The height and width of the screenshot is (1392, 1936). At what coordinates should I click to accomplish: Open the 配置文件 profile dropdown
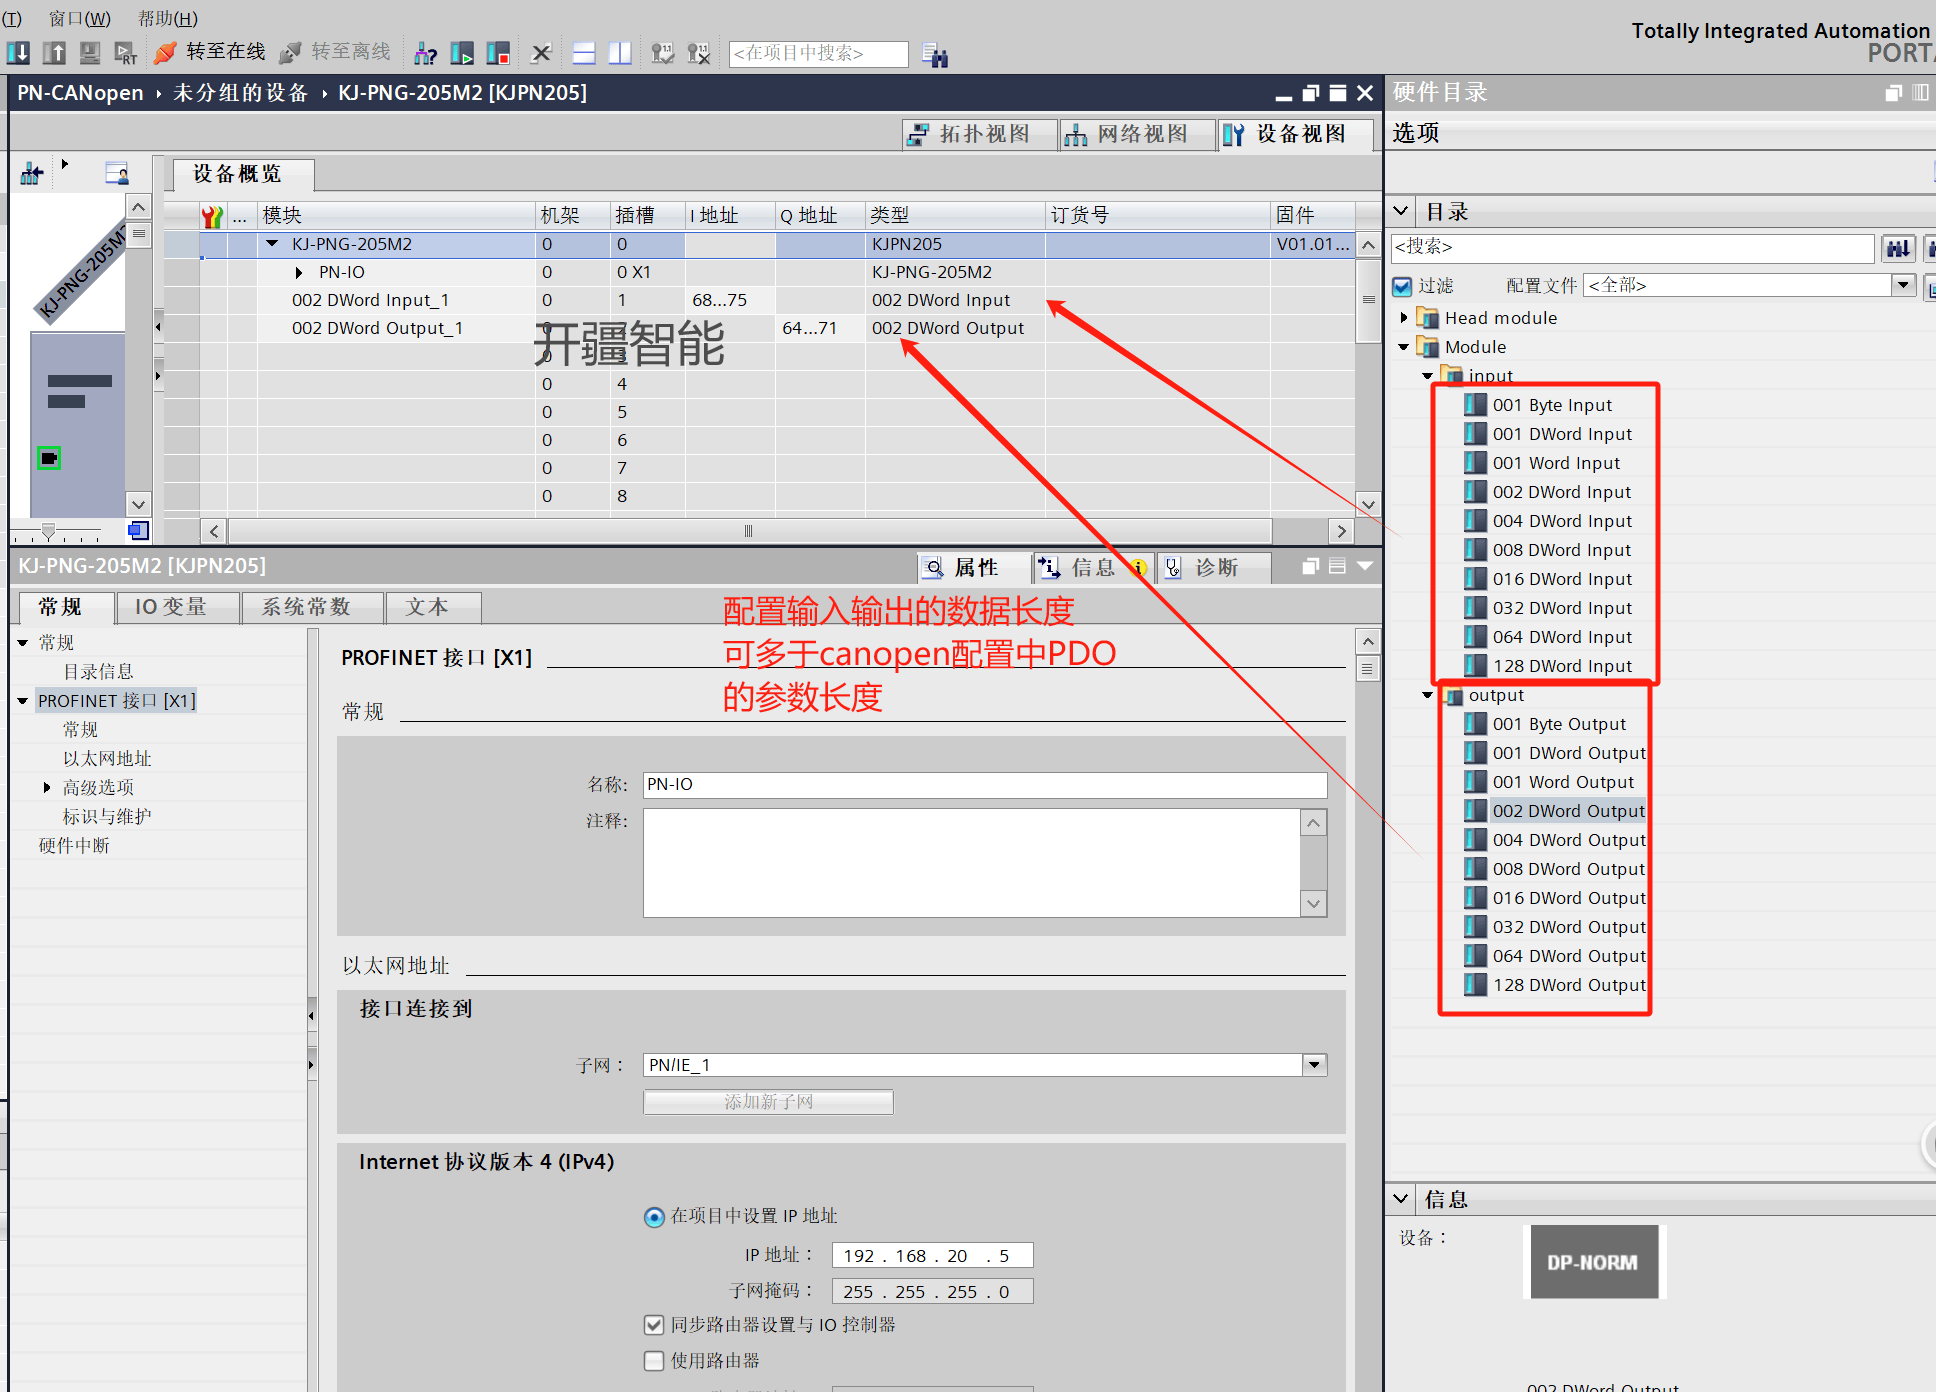coord(1903,285)
